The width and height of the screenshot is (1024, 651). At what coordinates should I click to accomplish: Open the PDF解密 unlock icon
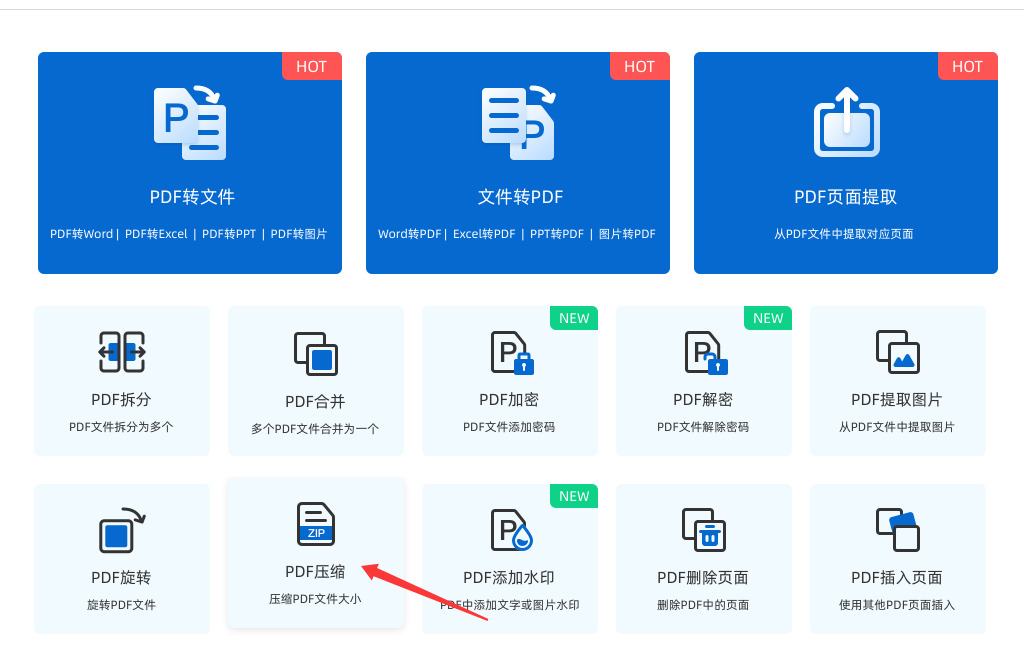tap(707, 353)
